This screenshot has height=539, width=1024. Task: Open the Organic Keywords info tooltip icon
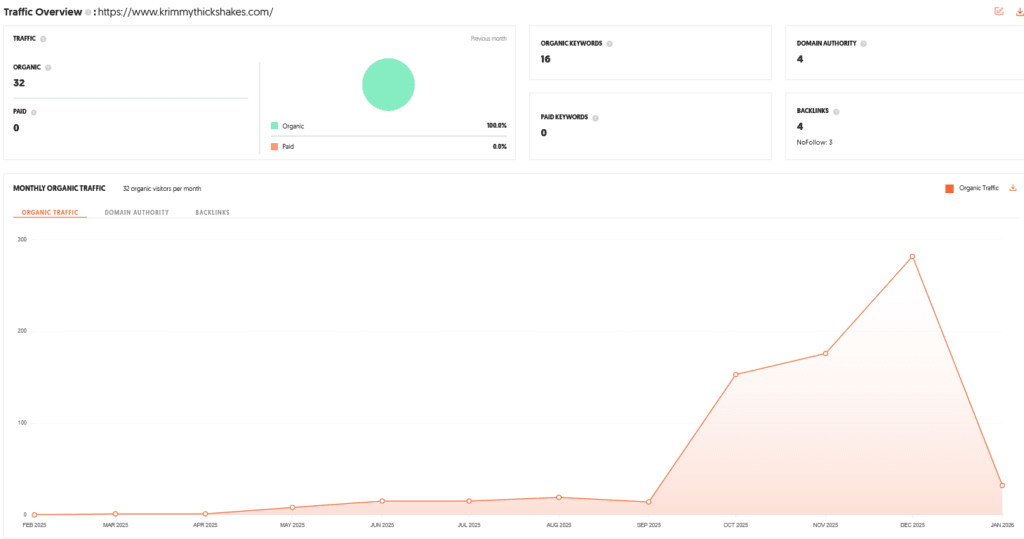[610, 44]
